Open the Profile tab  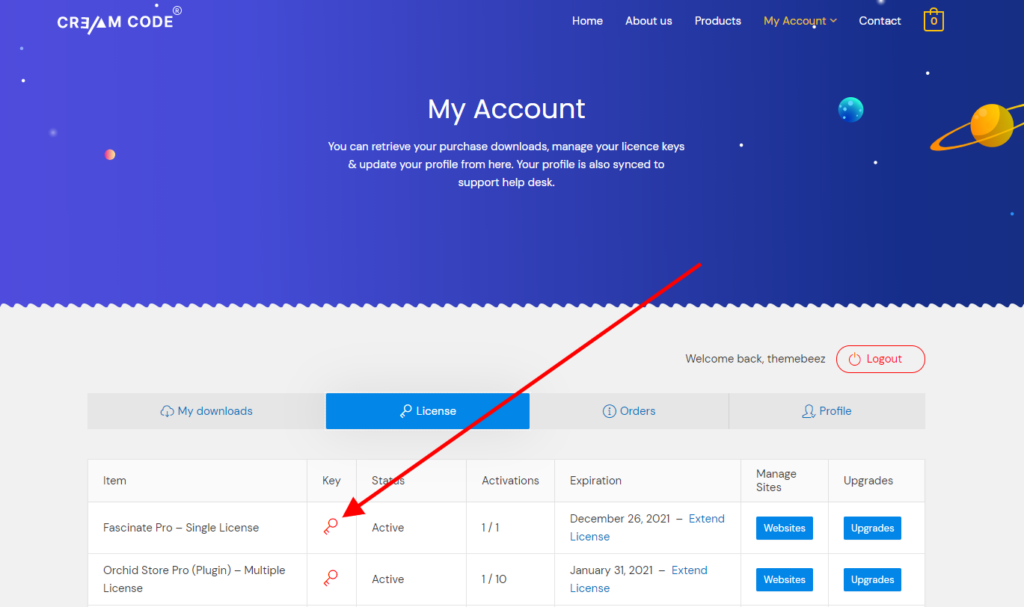(x=827, y=411)
